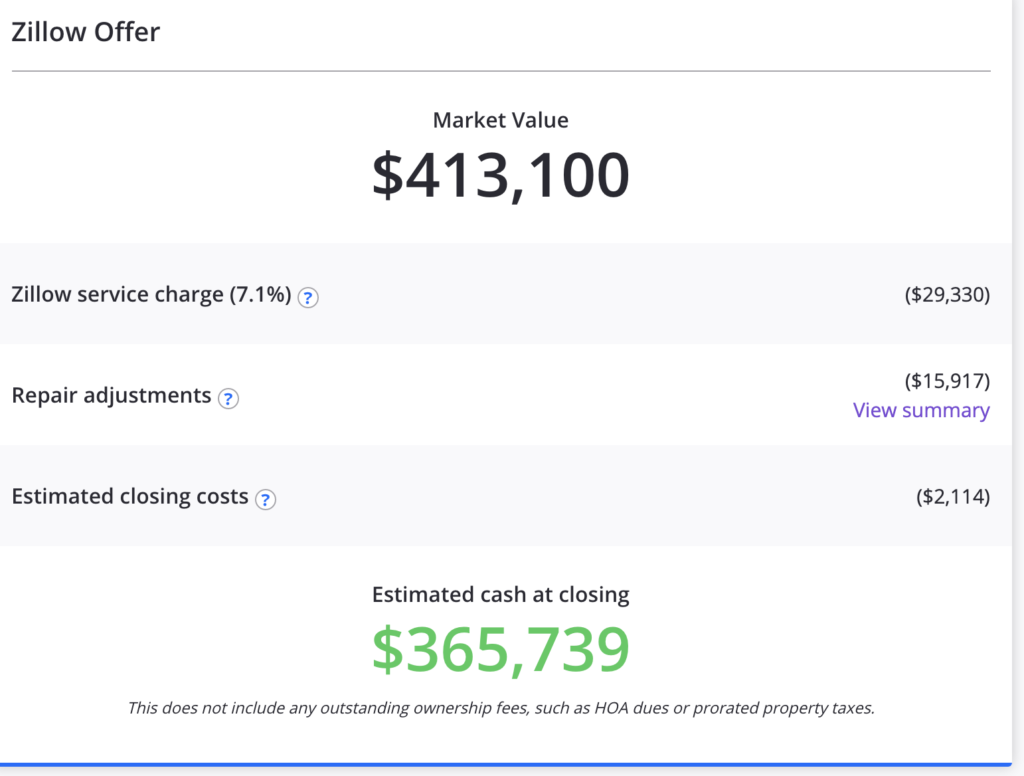Click the HOA dues disclaimer text
The image size is (1024, 776).
click(x=500, y=708)
